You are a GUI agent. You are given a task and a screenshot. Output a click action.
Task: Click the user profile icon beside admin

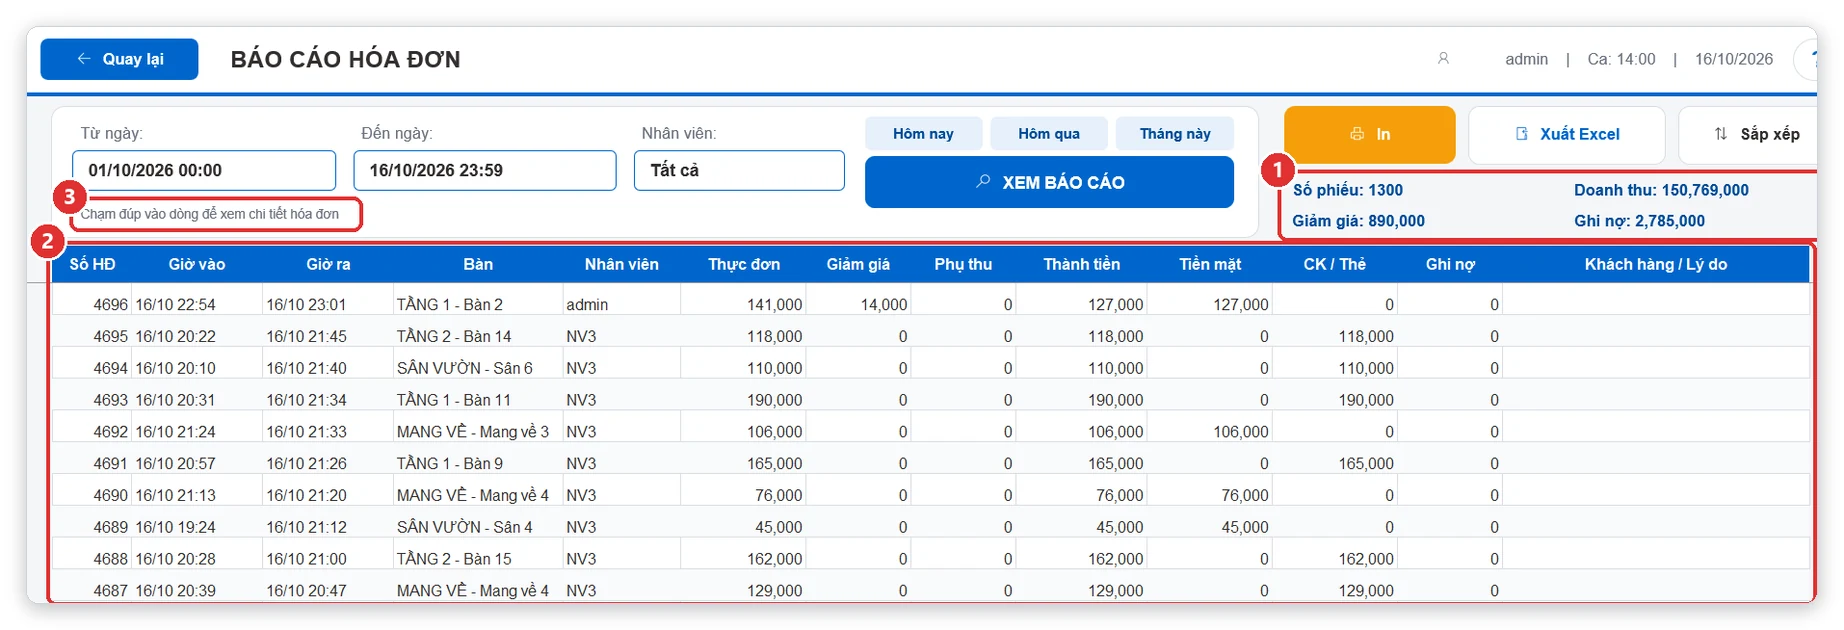pyautogui.click(x=1443, y=59)
